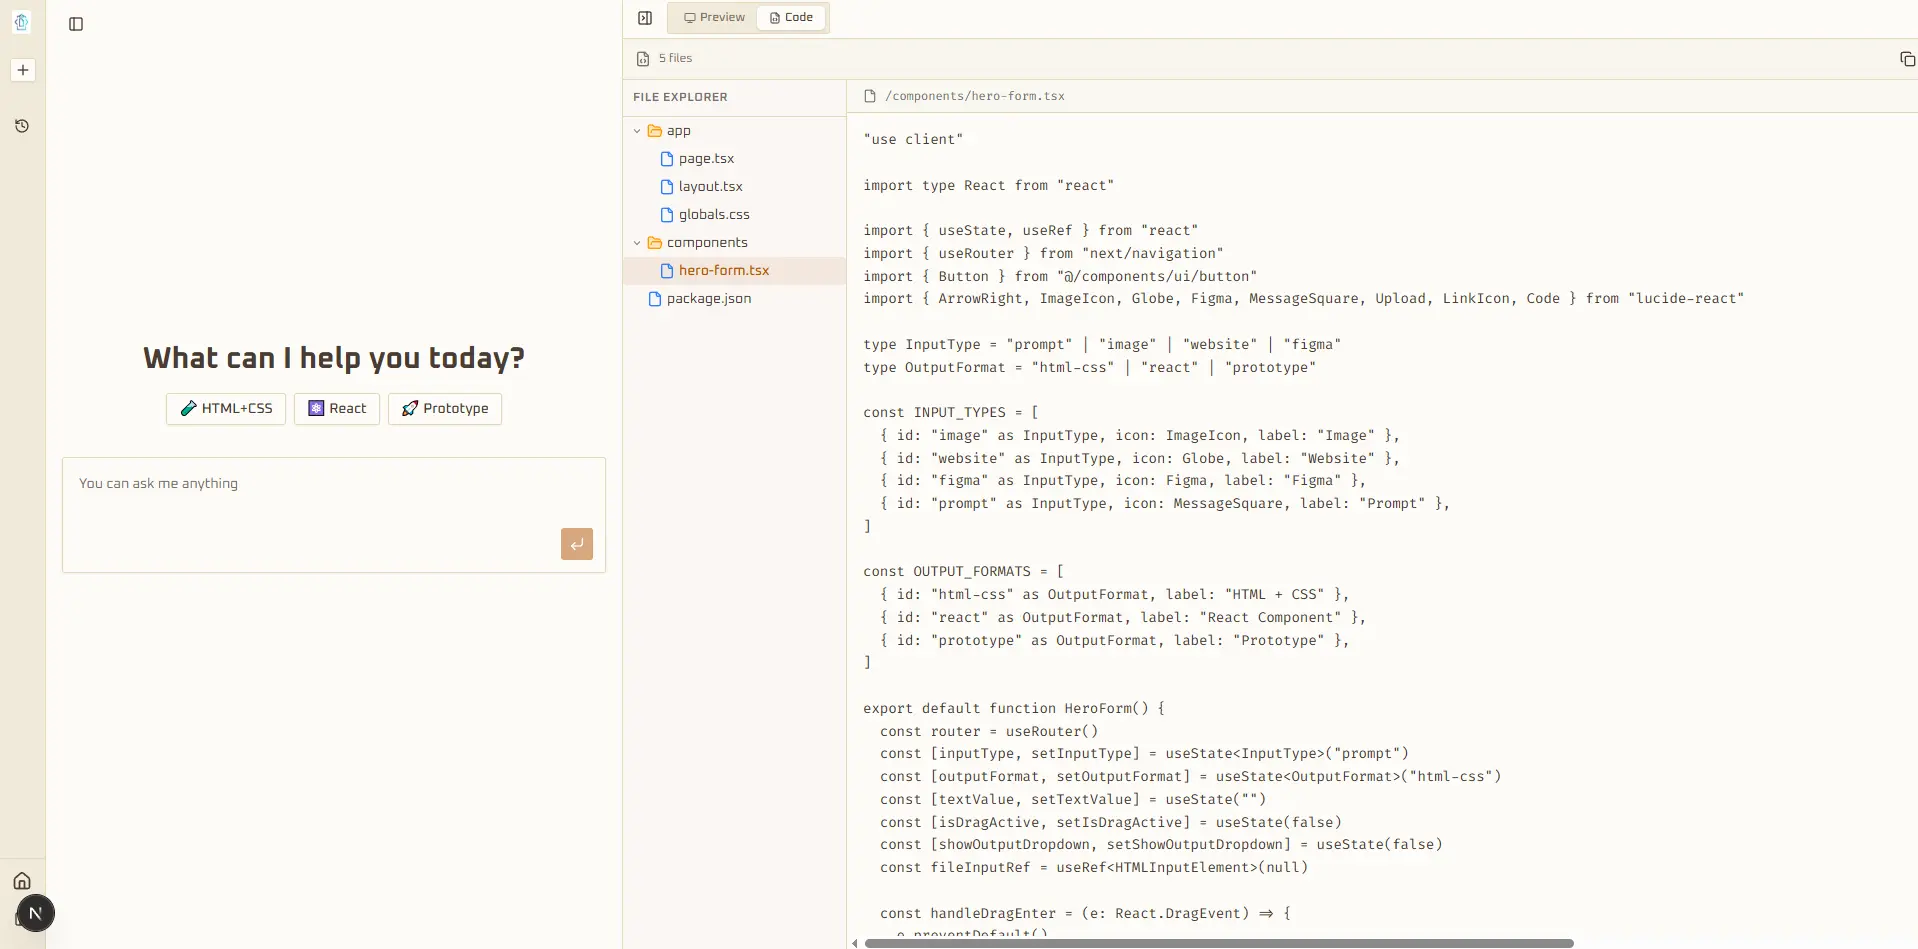Click the lucide-react import line
The width and height of the screenshot is (1918, 949).
pyautogui.click(x=1304, y=298)
